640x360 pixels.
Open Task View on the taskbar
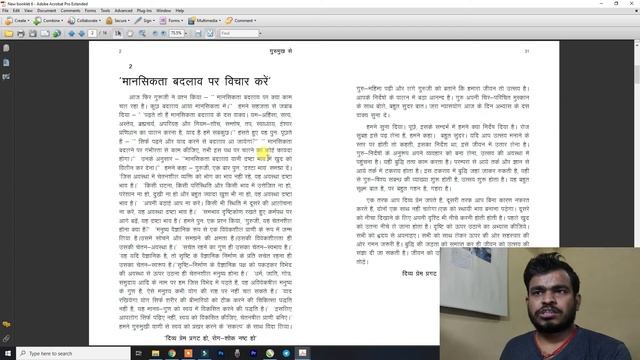[x=139, y=353]
